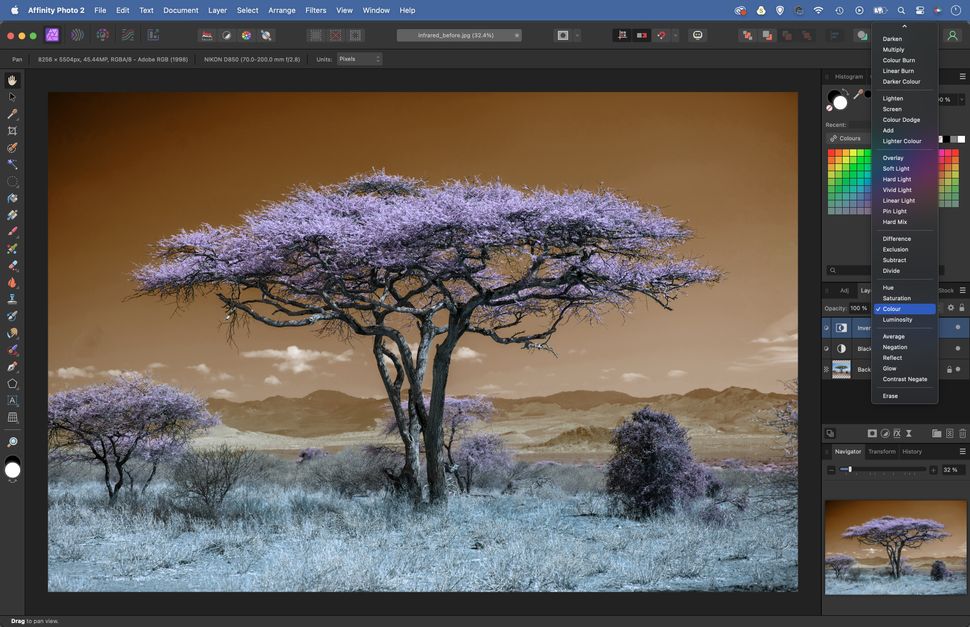The width and height of the screenshot is (970, 627).
Task: Select the Selection Brush tool
Action: click(12, 148)
